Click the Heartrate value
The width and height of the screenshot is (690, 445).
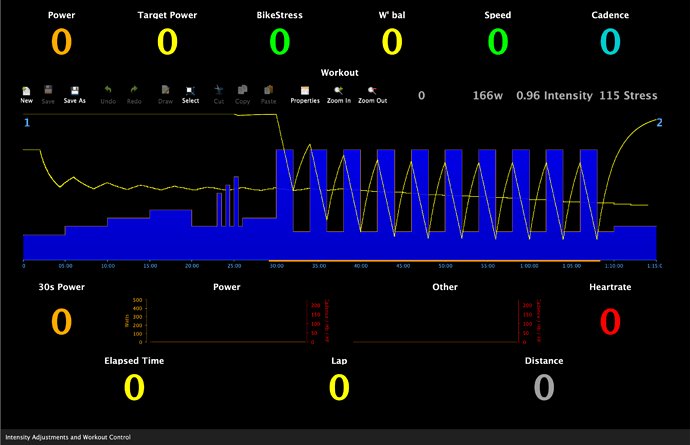(610, 322)
